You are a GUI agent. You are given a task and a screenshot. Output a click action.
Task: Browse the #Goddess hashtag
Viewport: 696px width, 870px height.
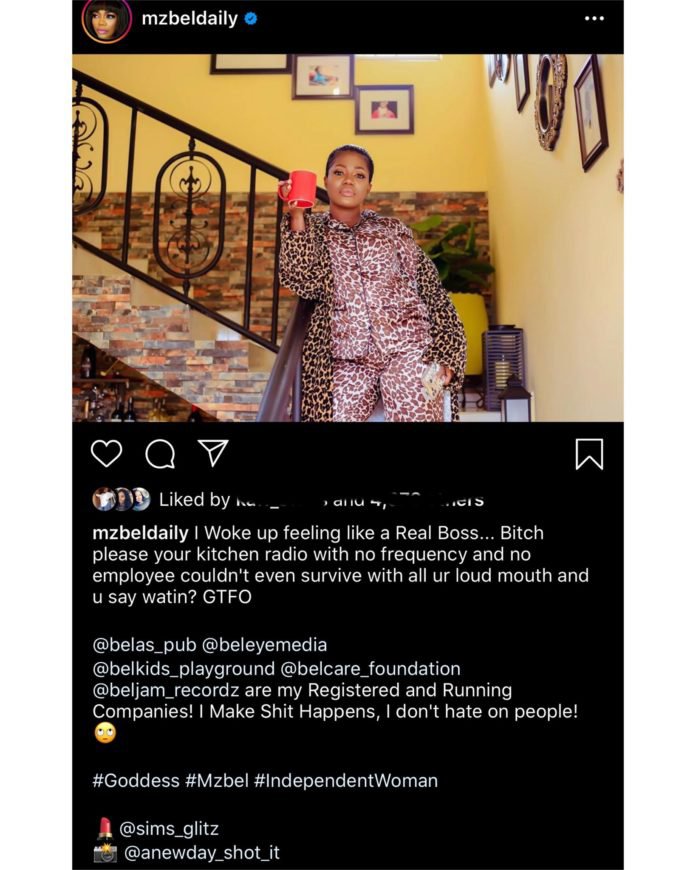point(136,781)
